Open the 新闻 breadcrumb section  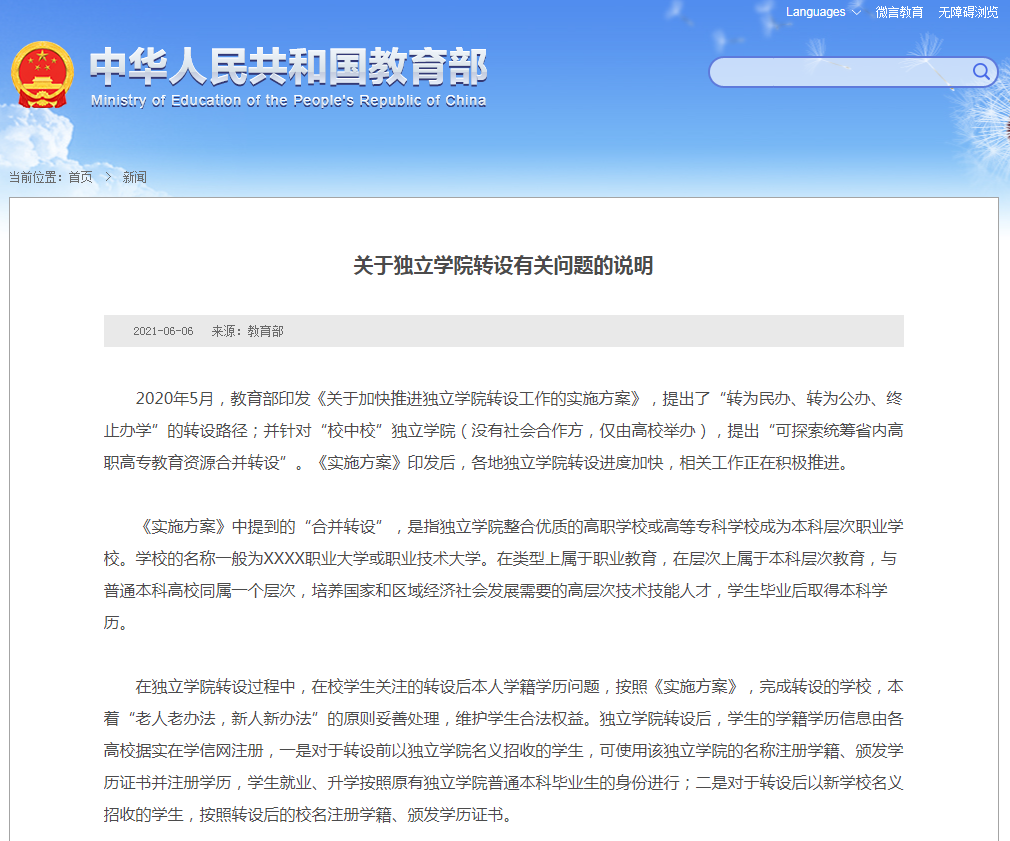(x=135, y=177)
